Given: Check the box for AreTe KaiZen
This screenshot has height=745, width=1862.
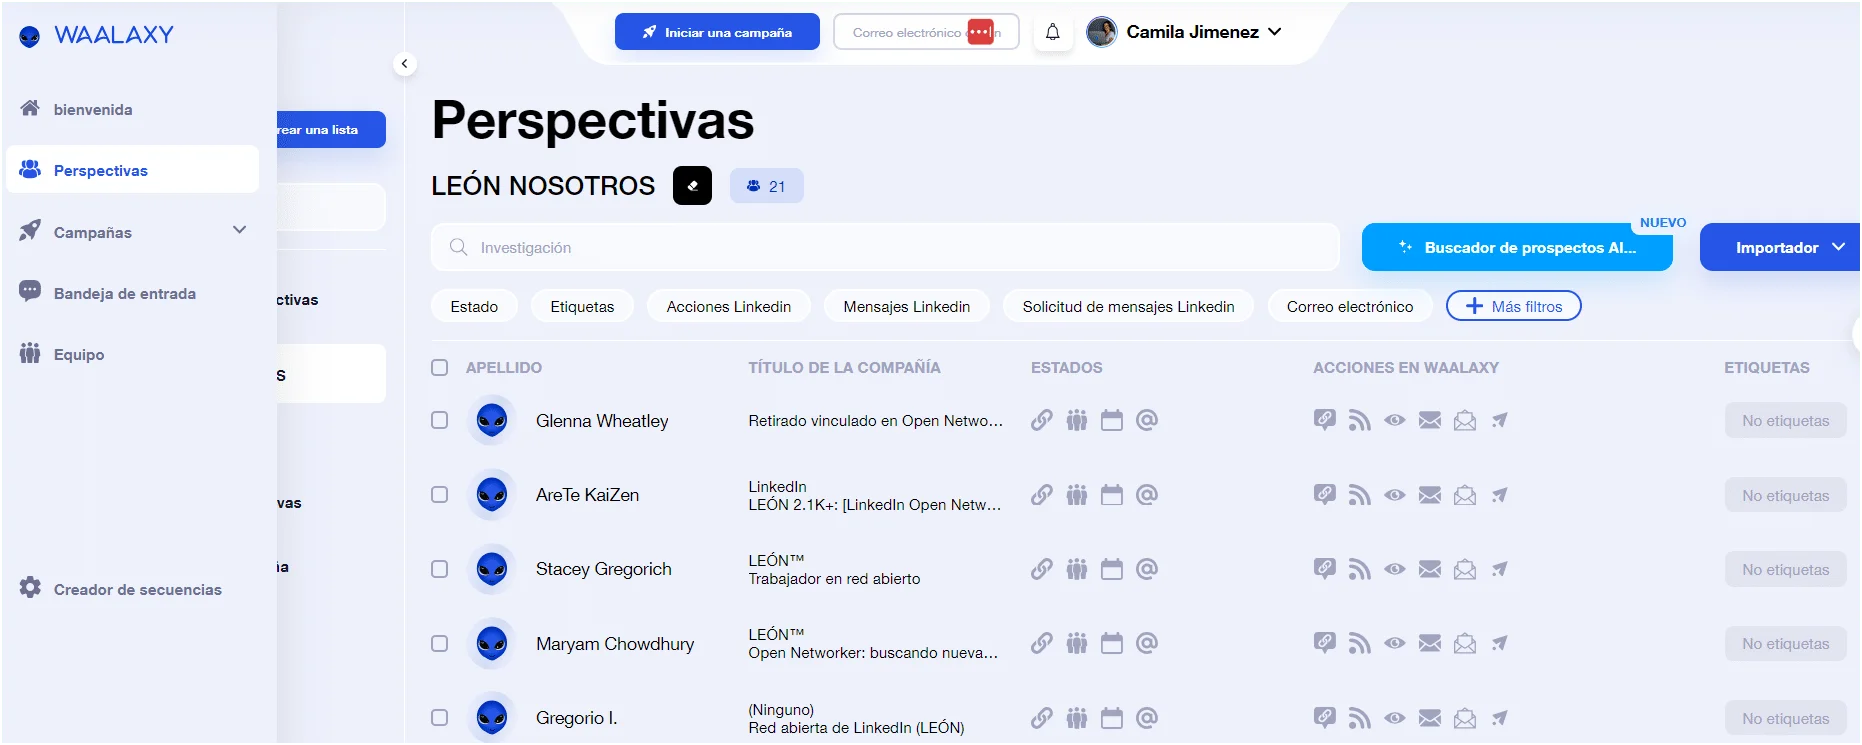Looking at the screenshot, I should (x=440, y=494).
